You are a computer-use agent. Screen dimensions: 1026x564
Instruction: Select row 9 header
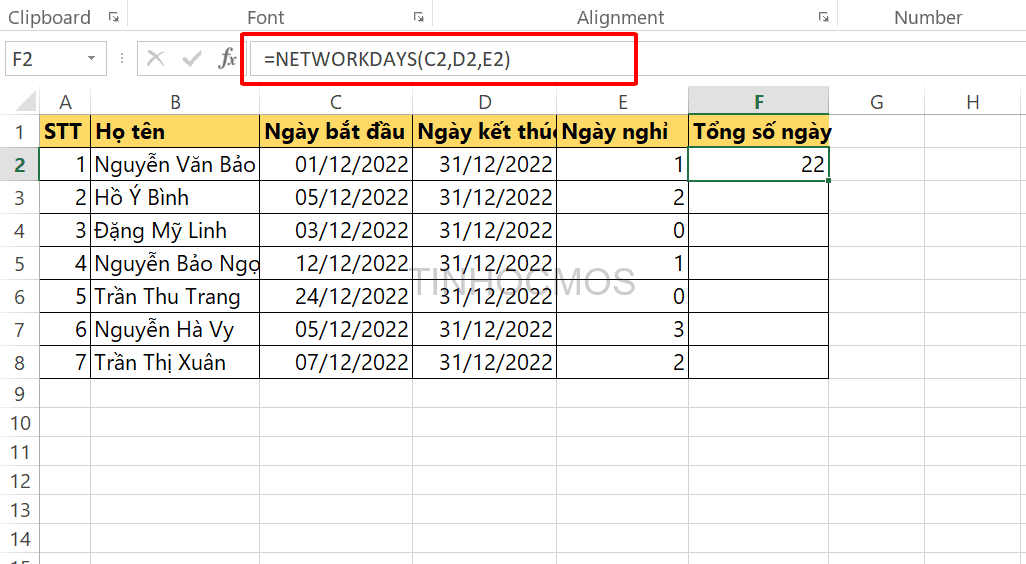[20, 393]
